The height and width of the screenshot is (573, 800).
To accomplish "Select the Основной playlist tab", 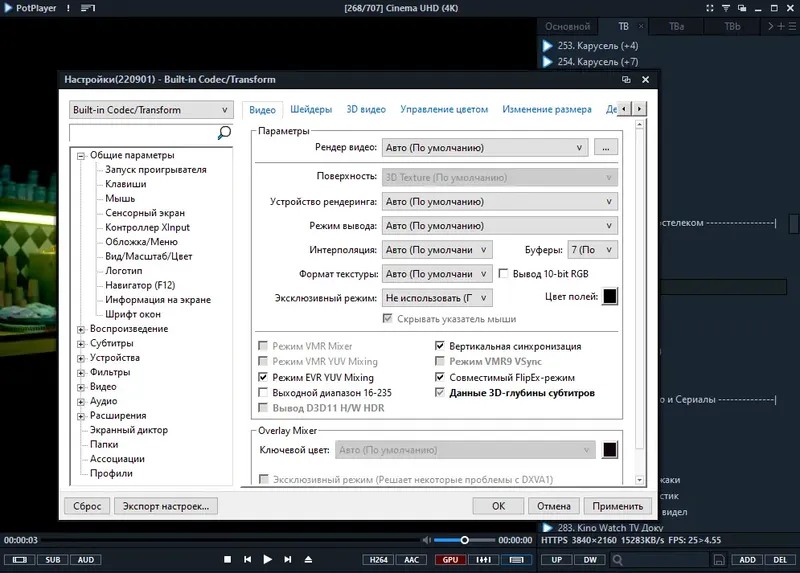I will click(567, 27).
